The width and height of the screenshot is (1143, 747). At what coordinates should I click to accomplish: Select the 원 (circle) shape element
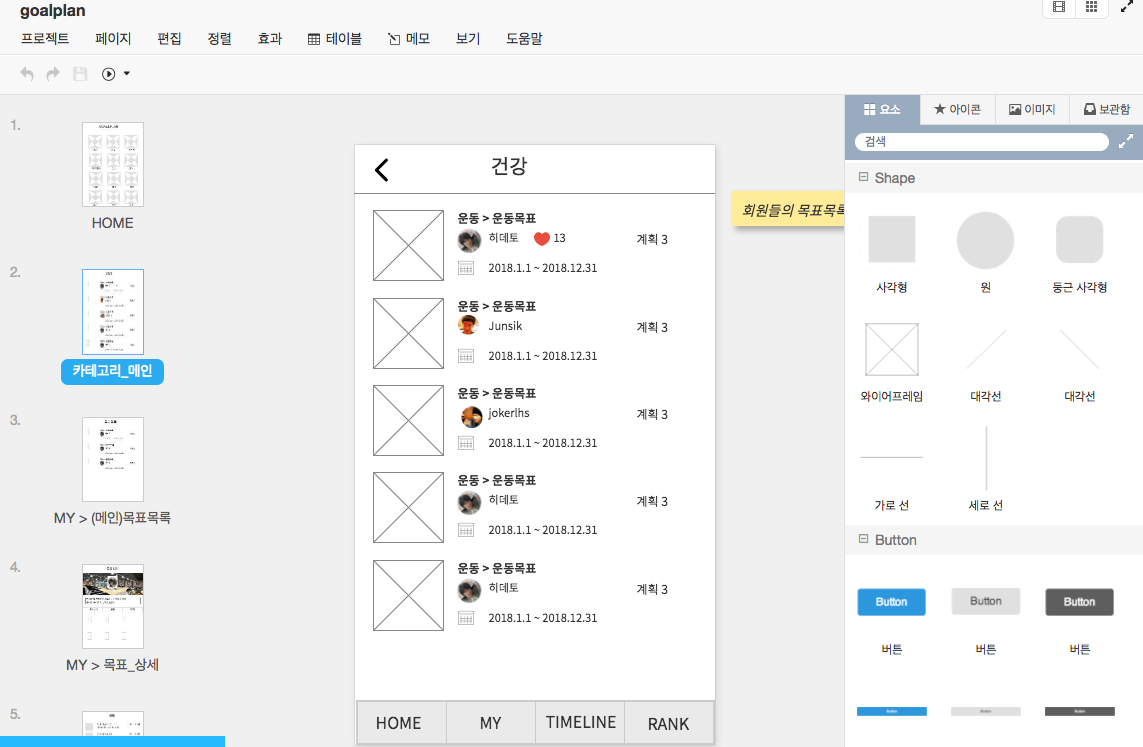tap(985, 240)
